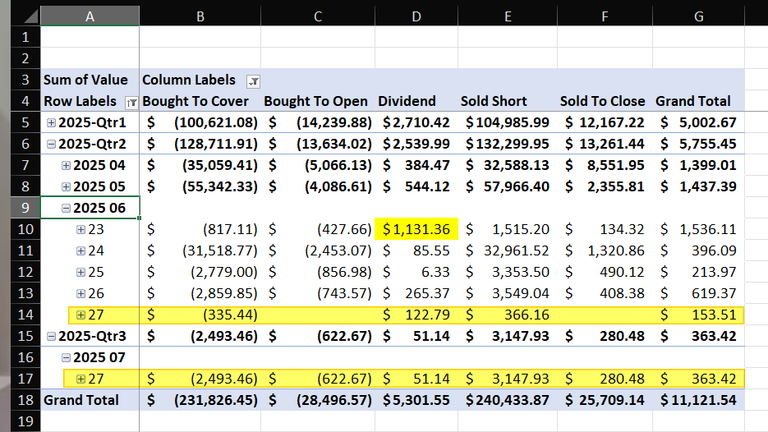Expand day 23 under 2025 06
This screenshot has width=768, height=432.
(81, 229)
